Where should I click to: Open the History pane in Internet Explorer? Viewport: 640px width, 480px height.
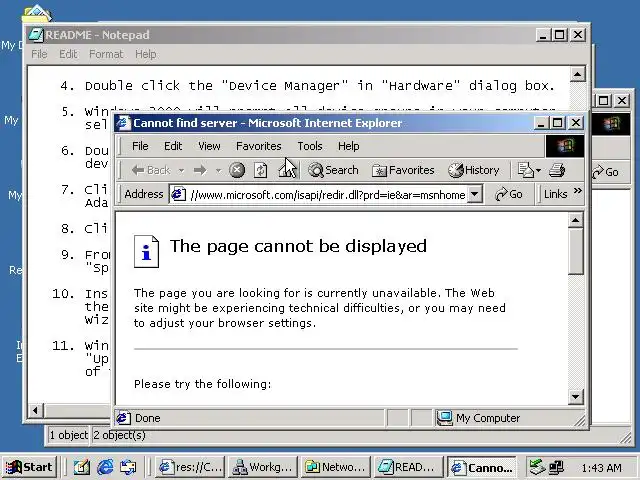tap(473, 170)
